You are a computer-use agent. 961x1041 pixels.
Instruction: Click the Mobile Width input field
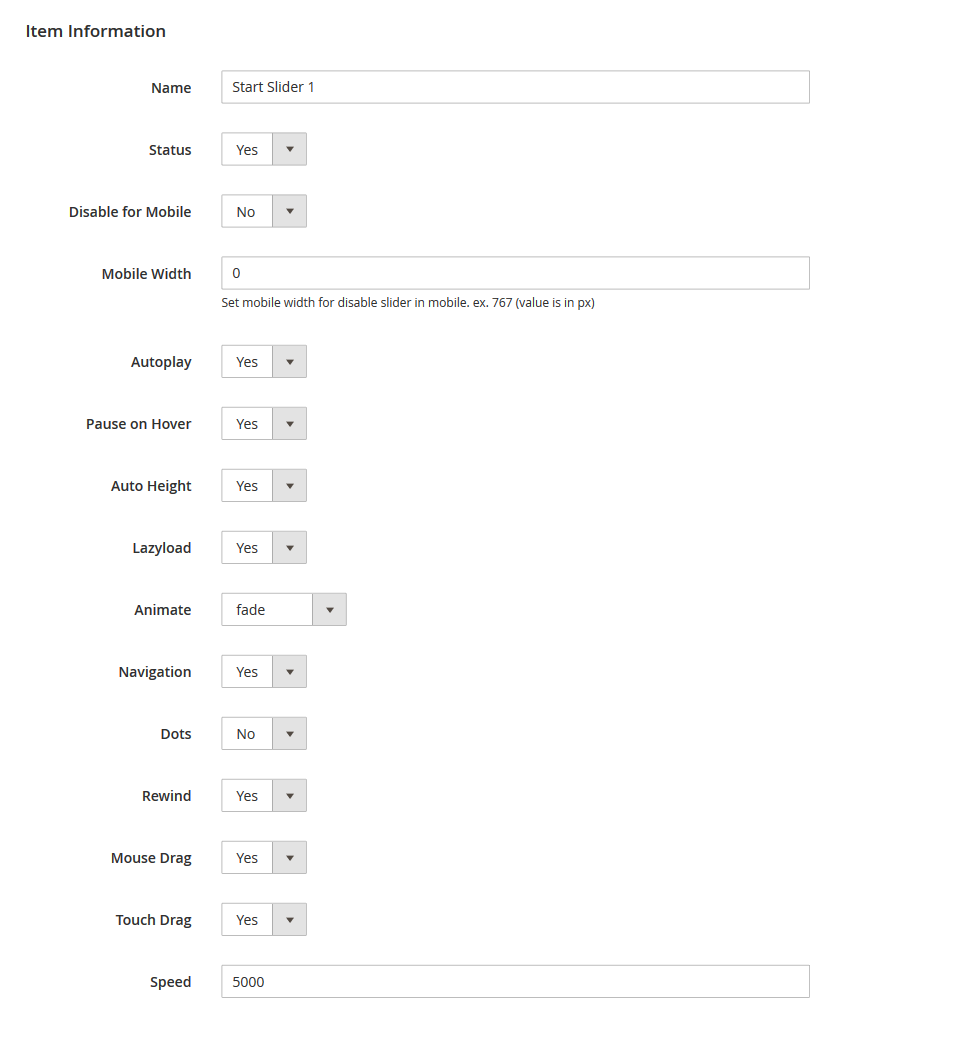(x=515, y=273)
